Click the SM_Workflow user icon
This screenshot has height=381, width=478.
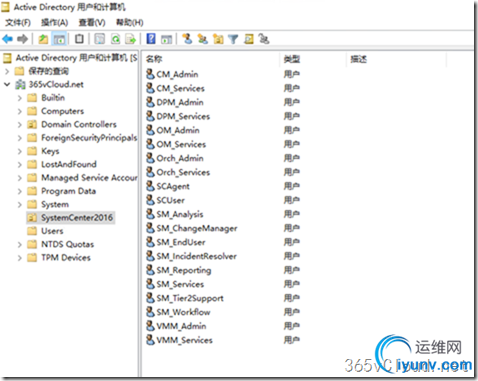coord(150,312)
